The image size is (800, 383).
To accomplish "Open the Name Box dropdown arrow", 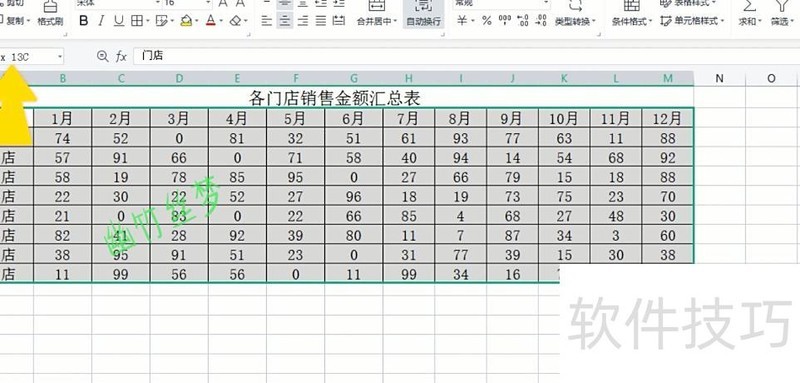I will coord(60,57).
